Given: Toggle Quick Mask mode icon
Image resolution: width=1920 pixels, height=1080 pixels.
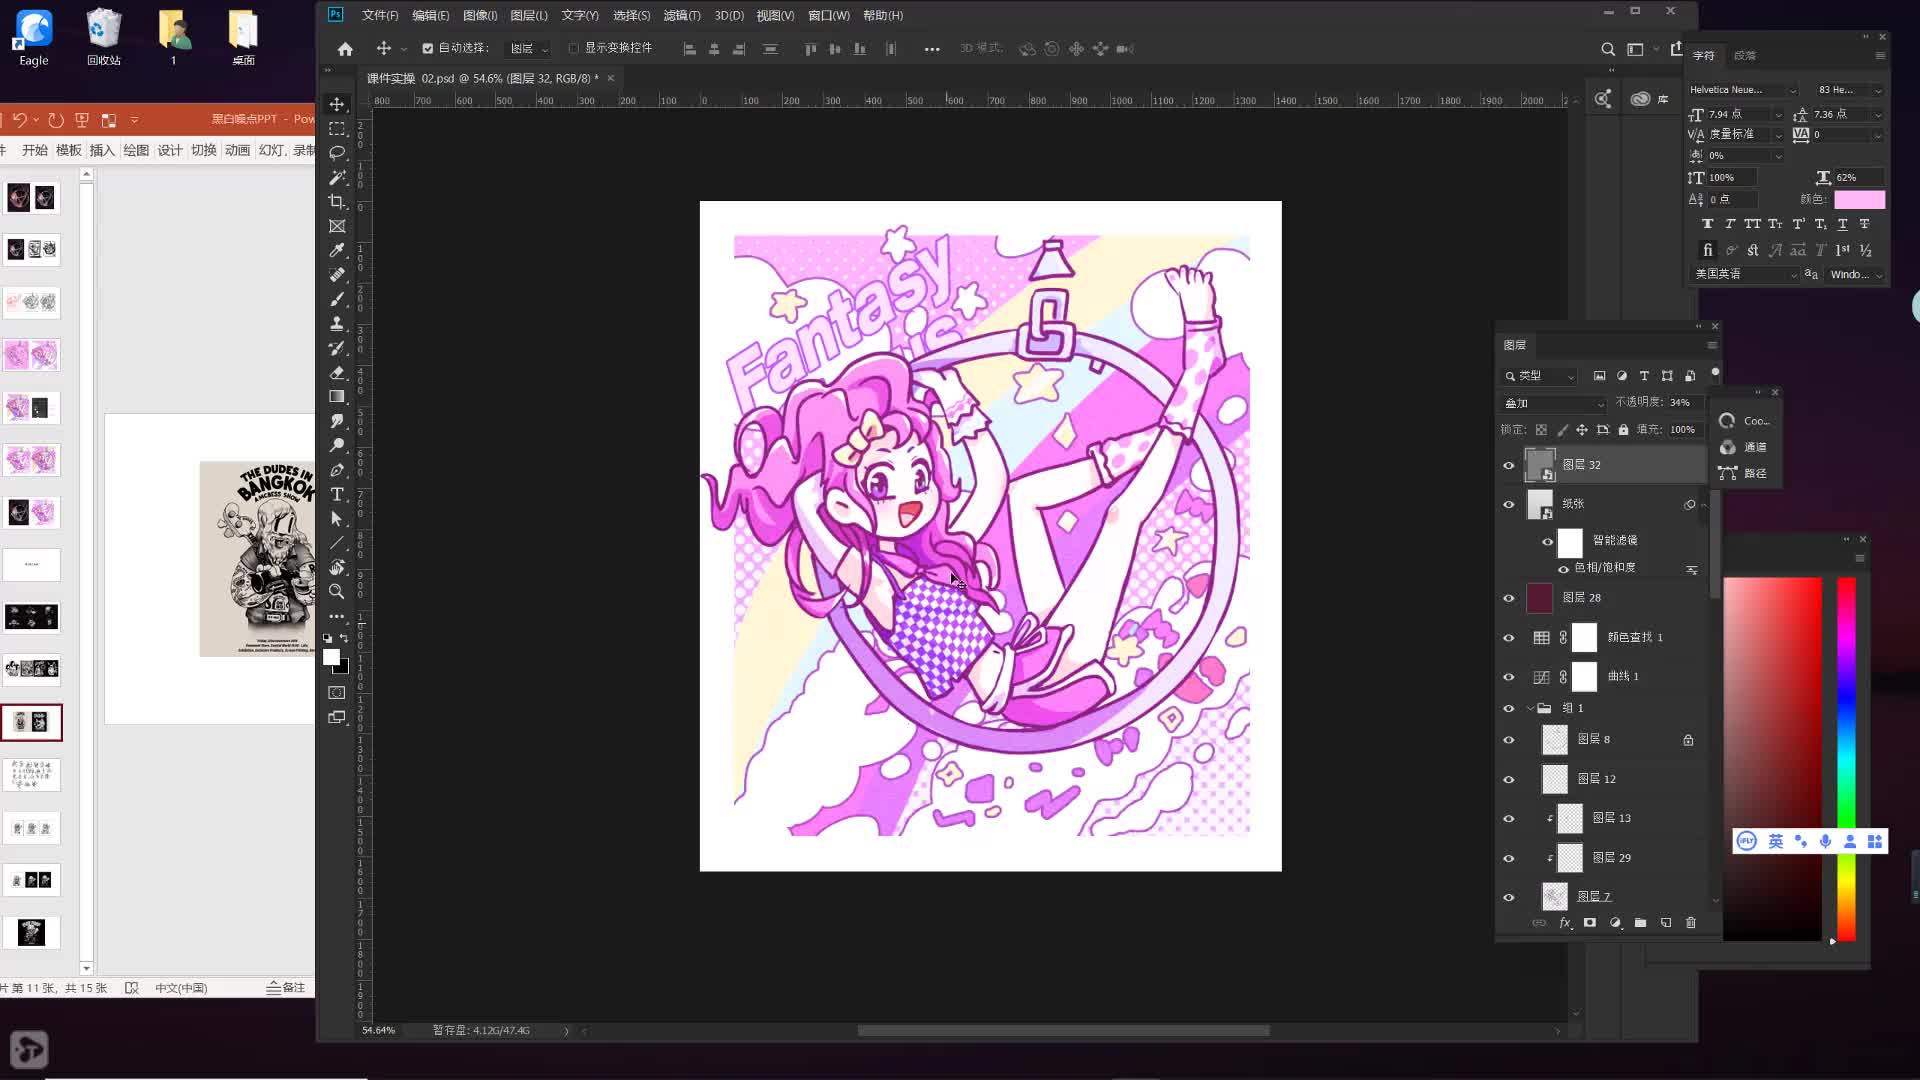Looking at the screenshot, I should click(x=337, y=692).
